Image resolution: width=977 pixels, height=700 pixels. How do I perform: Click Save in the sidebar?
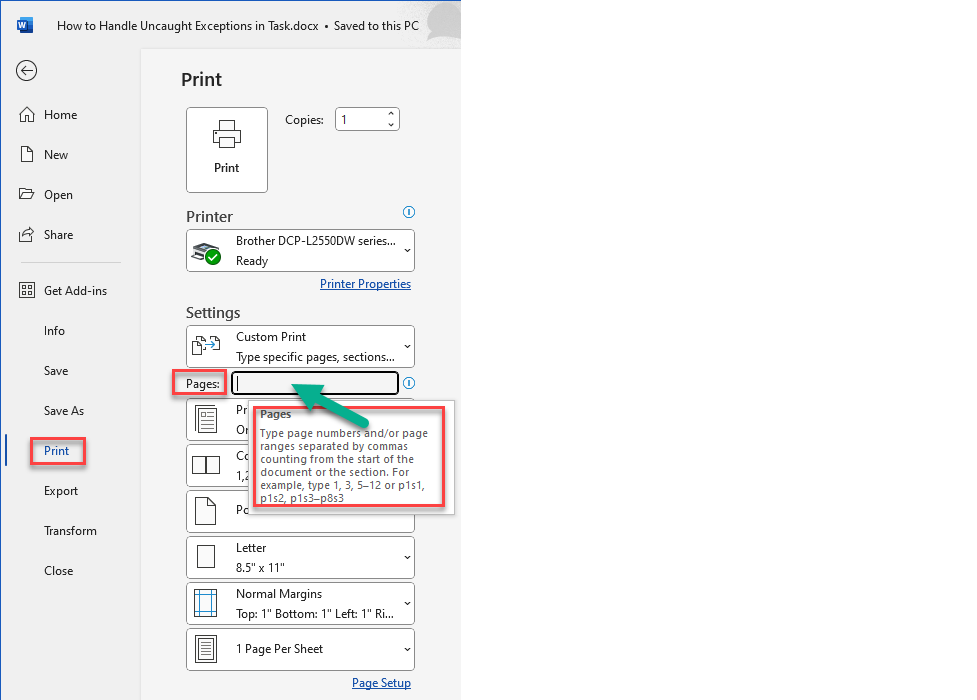tap(56, 370)
